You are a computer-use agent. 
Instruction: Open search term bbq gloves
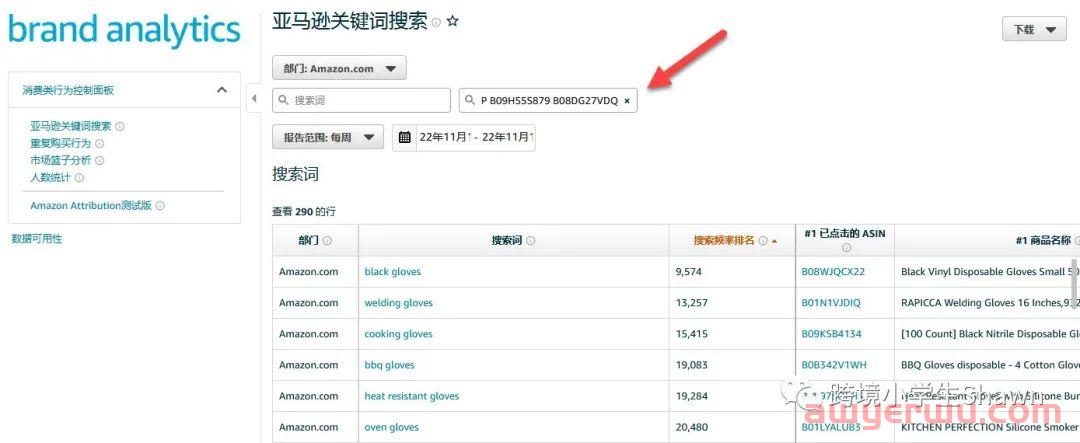(390, 364)
